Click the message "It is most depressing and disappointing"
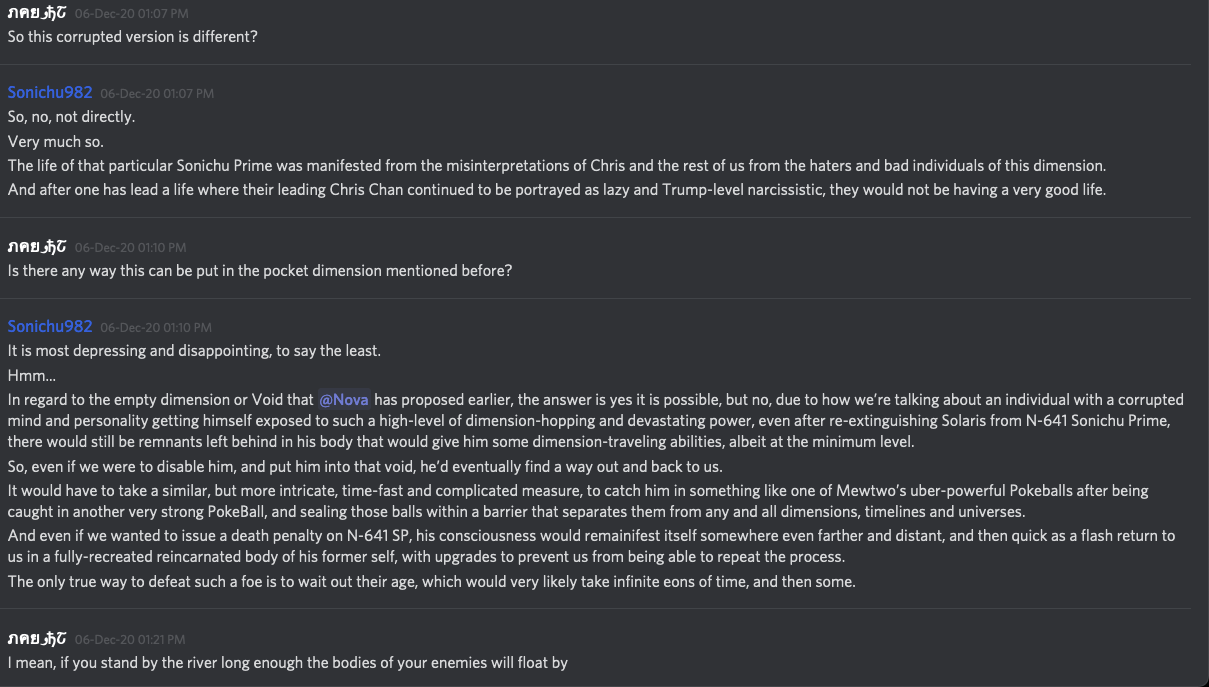The width and height of the screenshot is (1209, 687). [194, 351]
